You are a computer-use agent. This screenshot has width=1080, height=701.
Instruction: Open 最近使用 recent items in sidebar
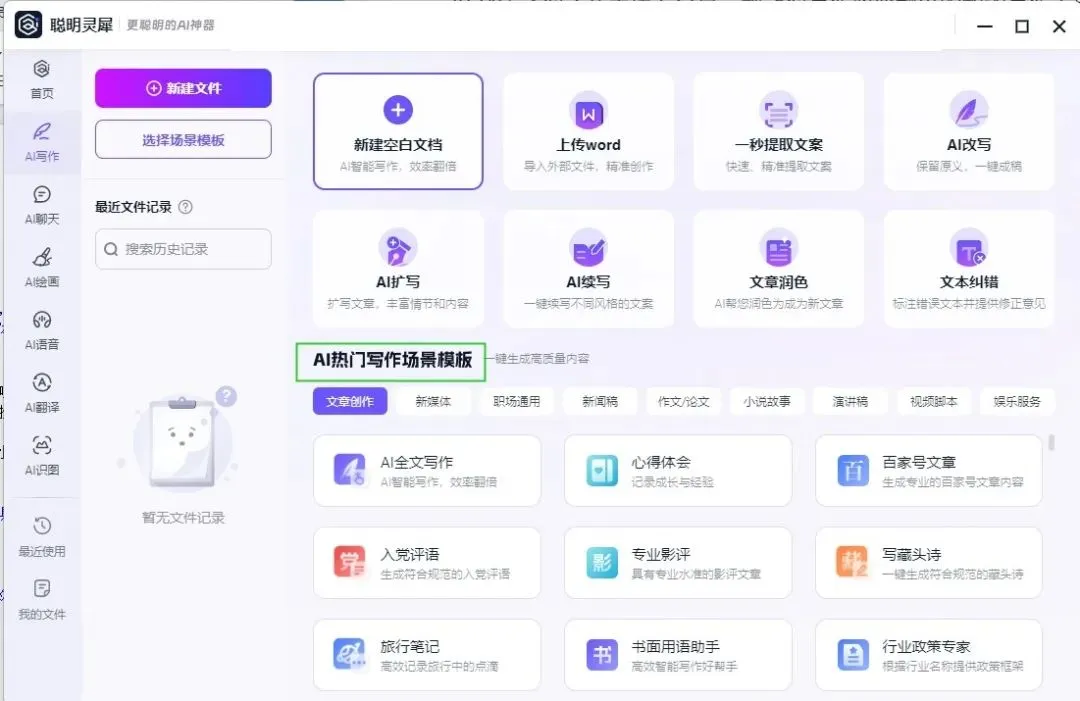(x=41, y=534)
